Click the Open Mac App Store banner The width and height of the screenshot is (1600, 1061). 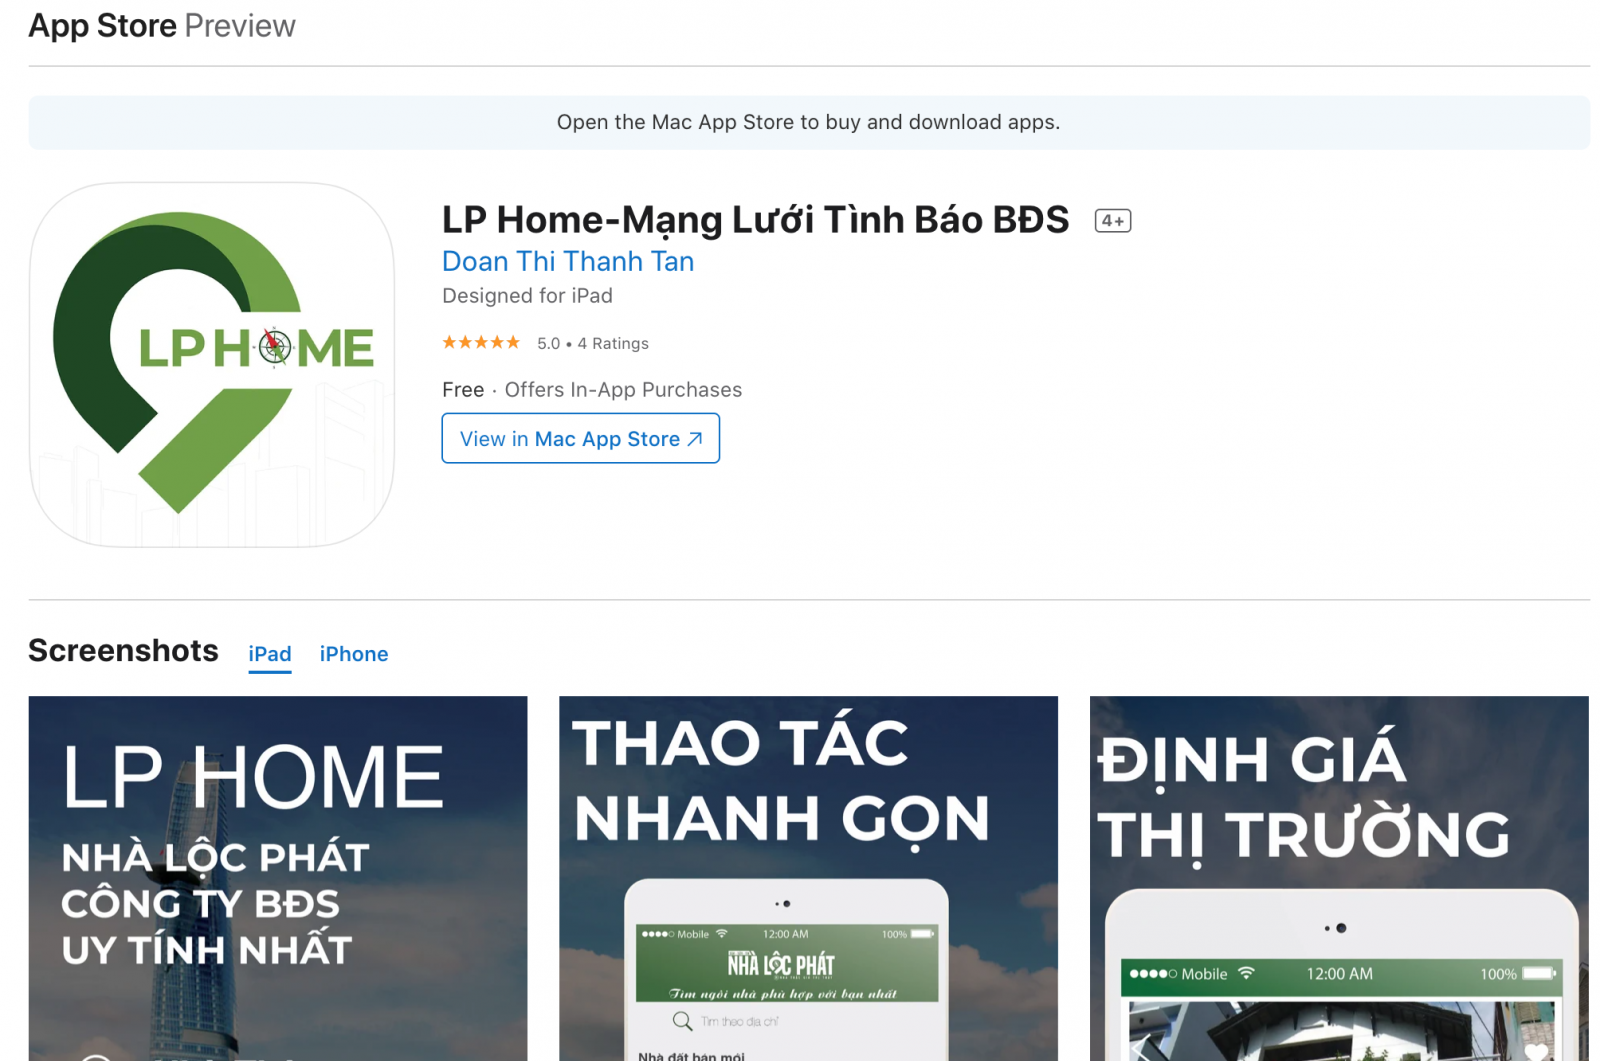pyautogui.click(x=809, y=122)
